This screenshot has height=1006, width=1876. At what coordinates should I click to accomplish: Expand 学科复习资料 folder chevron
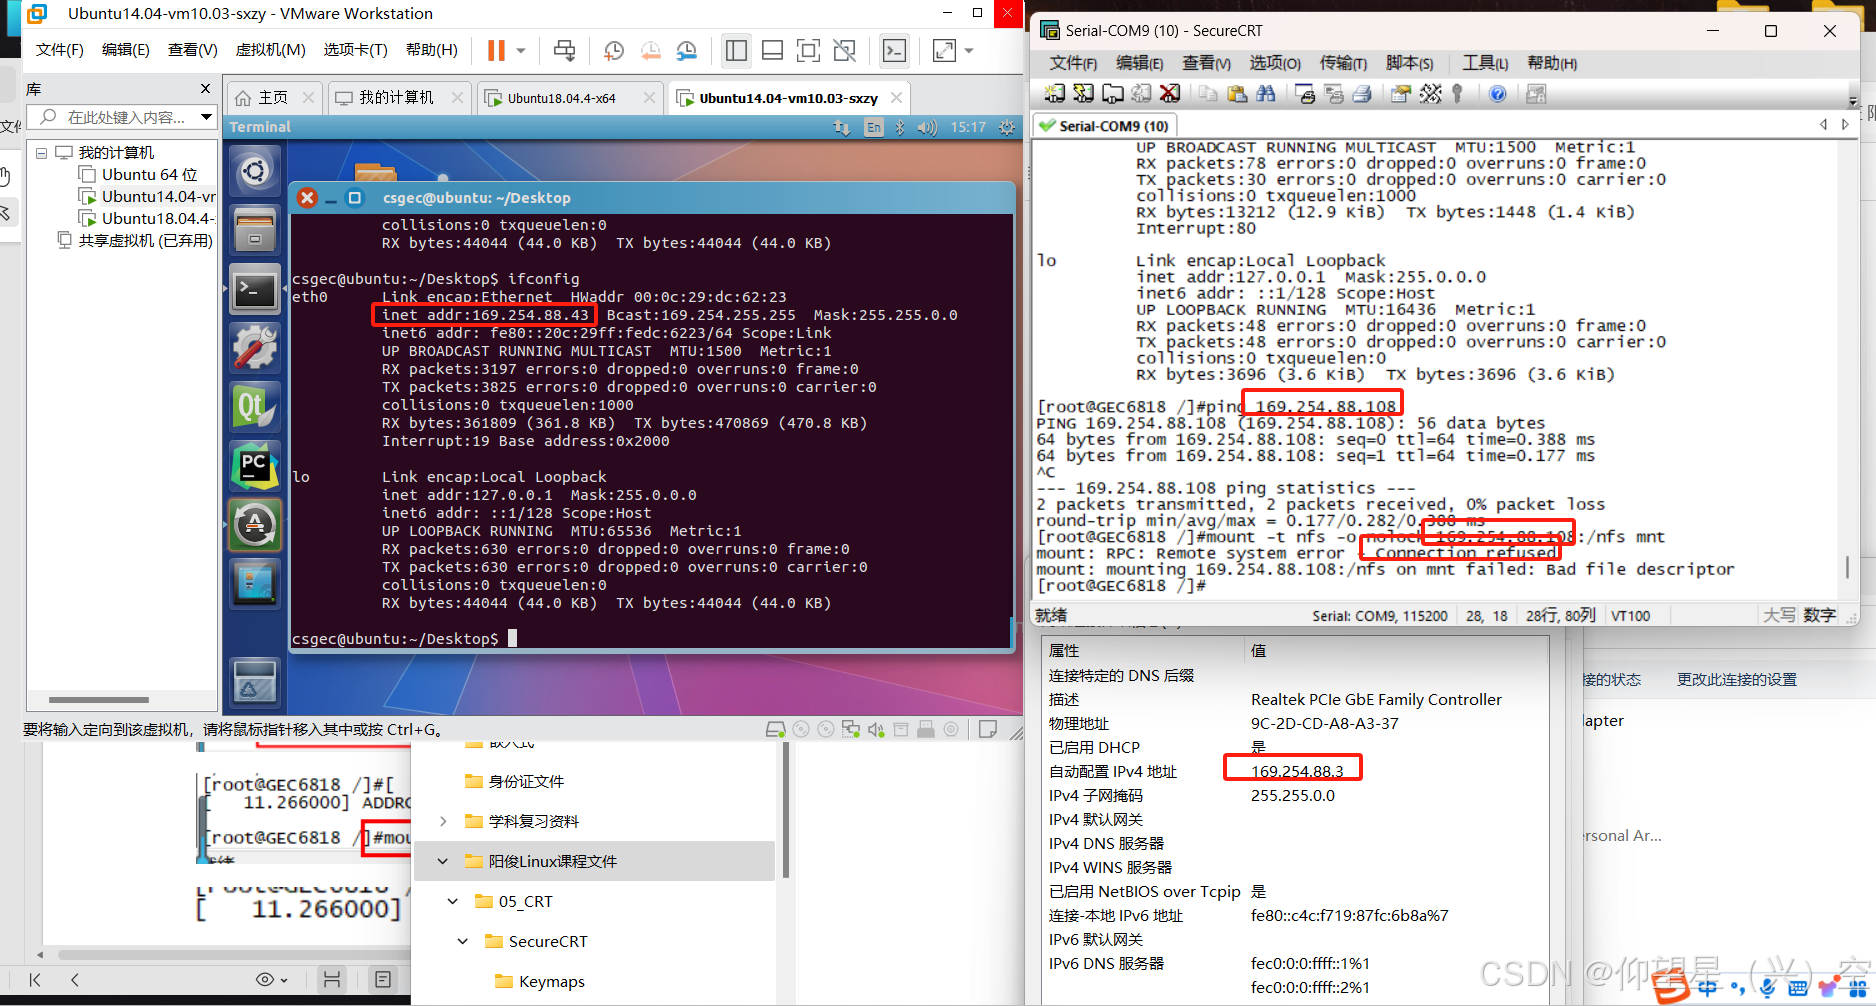point(443,821)
